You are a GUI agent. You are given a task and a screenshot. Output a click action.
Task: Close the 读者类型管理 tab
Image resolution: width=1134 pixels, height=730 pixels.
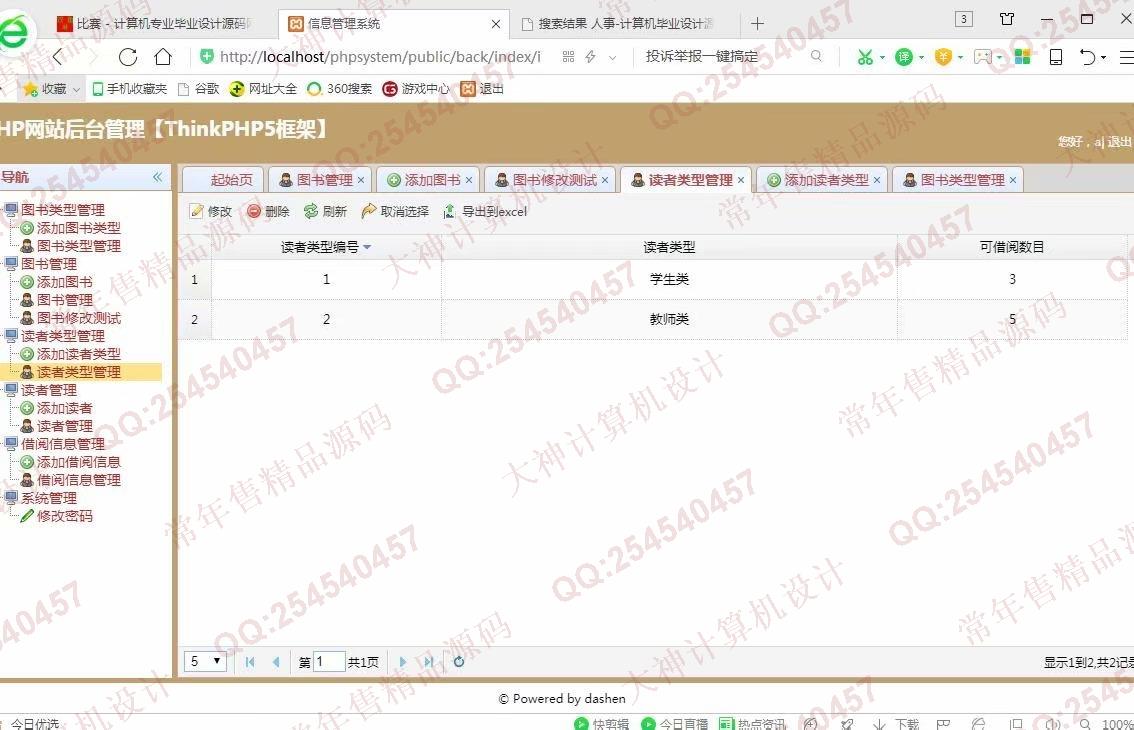click(741, 180)
